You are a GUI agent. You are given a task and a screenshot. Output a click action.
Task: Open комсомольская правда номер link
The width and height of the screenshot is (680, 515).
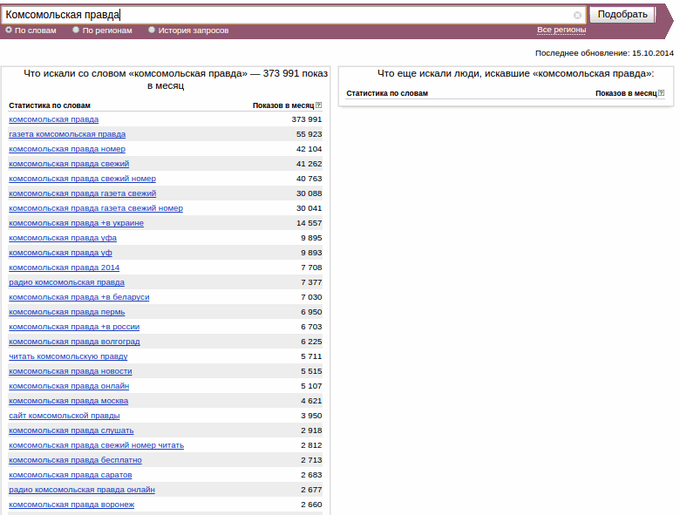pos(67,149)
